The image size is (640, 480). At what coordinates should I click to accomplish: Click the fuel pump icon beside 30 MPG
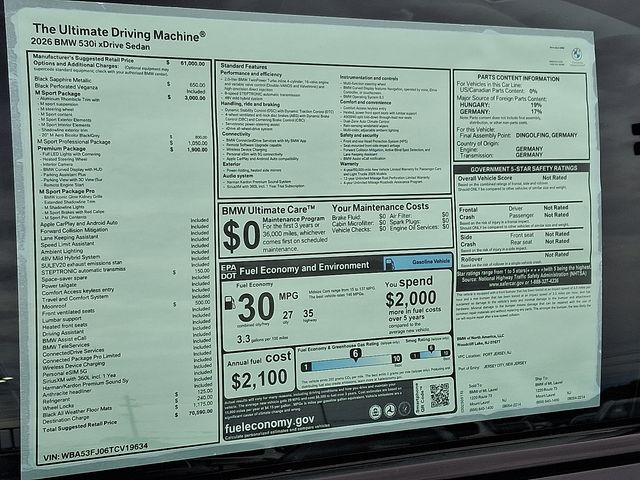[230, 302]
